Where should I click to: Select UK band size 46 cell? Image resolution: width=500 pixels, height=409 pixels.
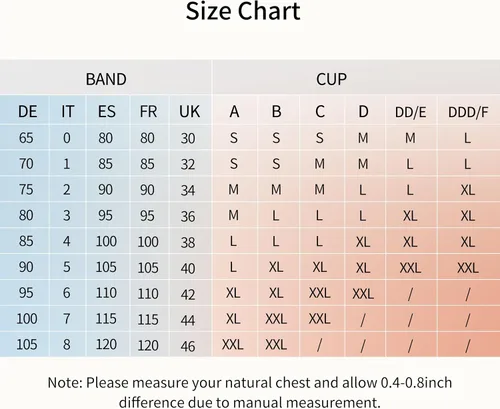click(188, 346)
